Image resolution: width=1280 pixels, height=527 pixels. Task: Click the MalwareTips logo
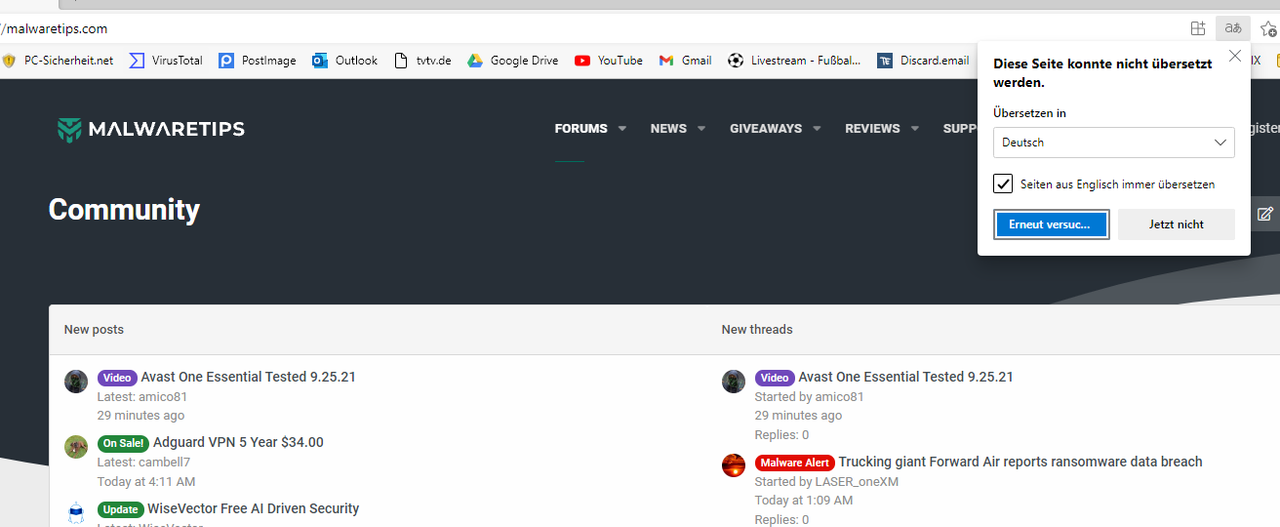tap(151, 129)
